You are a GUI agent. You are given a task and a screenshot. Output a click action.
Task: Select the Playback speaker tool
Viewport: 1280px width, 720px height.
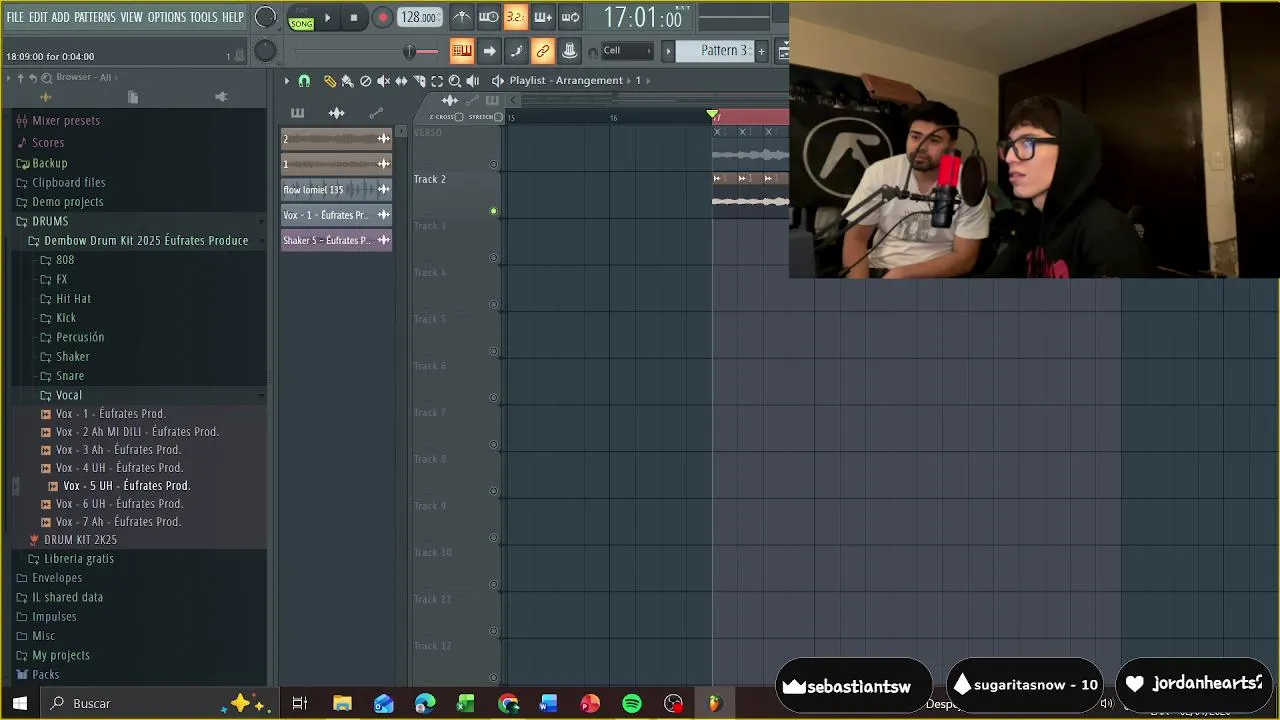(x=473, y=81)
